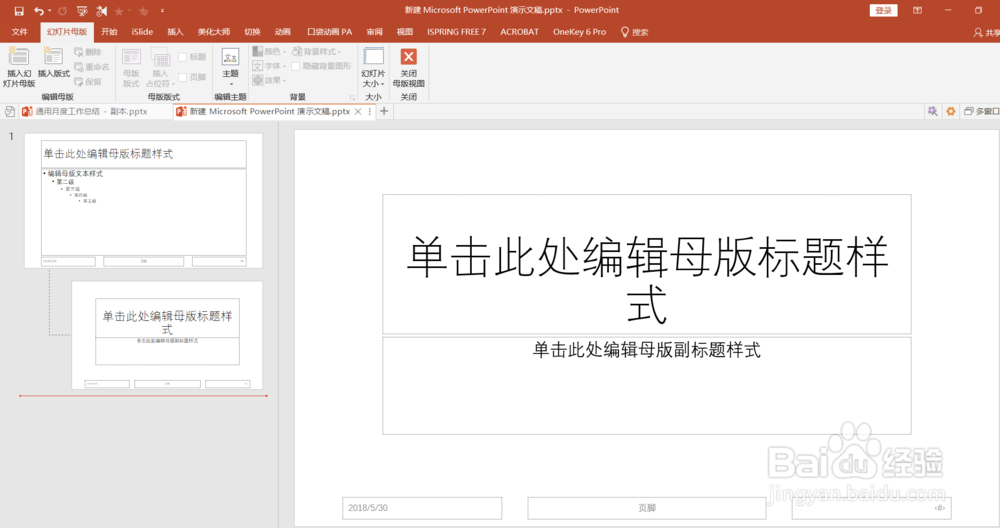Open the 美化大师 tab
Viewport: 1000px width, 528px height.
214,32
